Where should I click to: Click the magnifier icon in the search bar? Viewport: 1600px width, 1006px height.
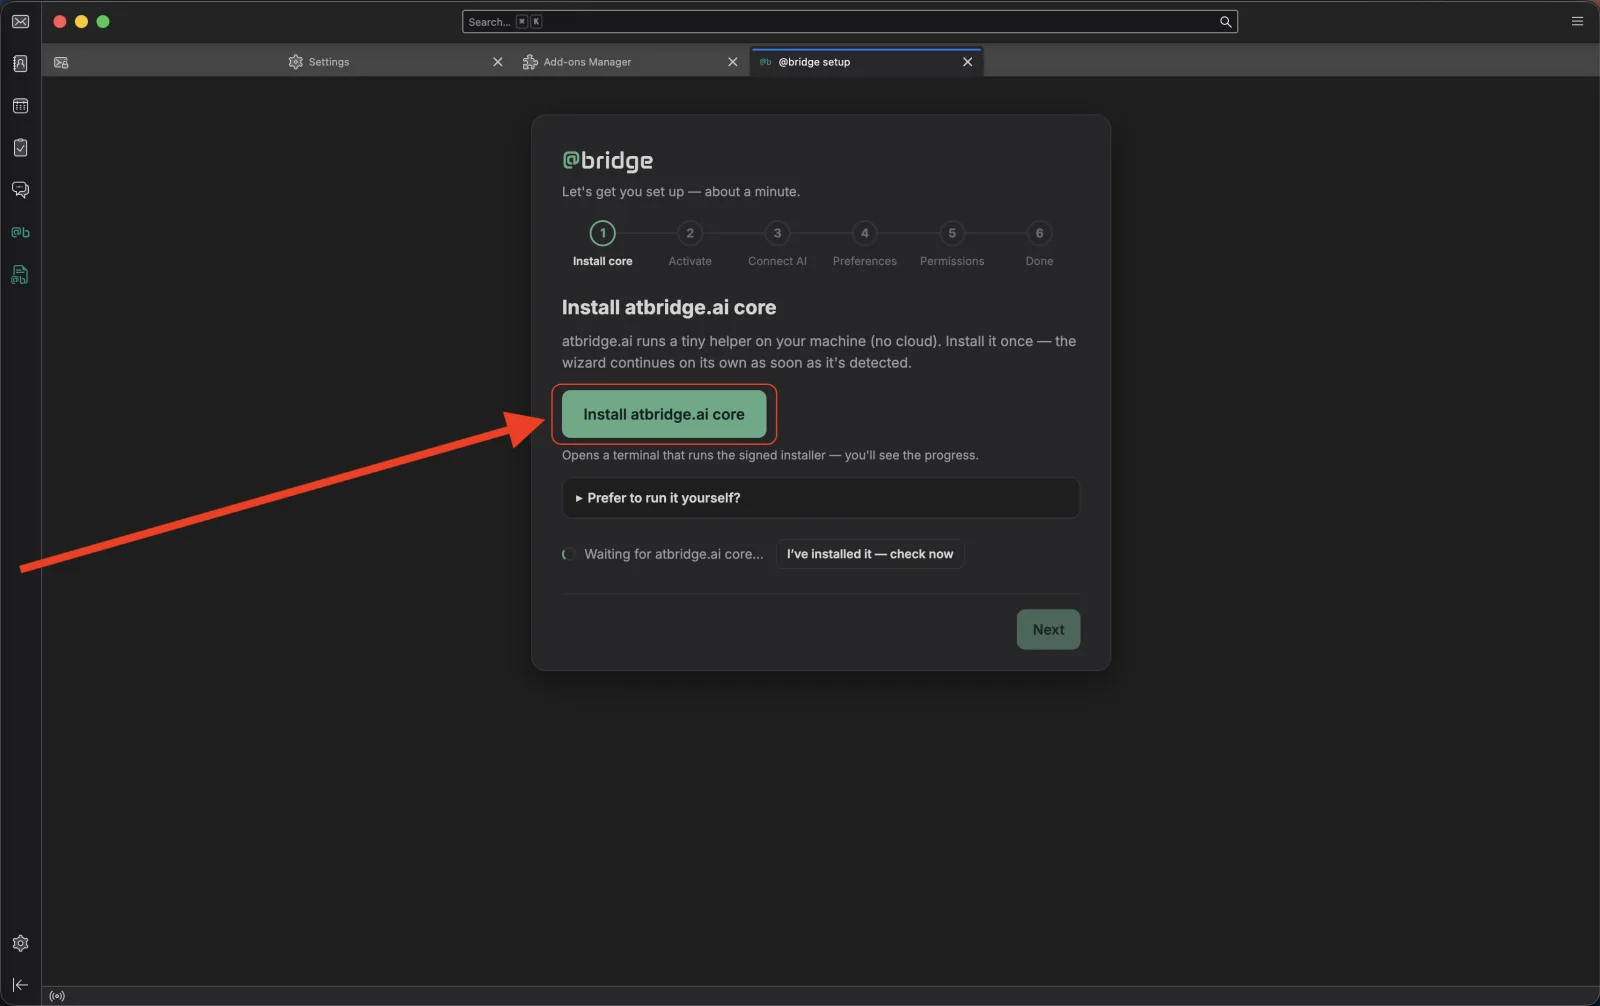[1225, 22]
